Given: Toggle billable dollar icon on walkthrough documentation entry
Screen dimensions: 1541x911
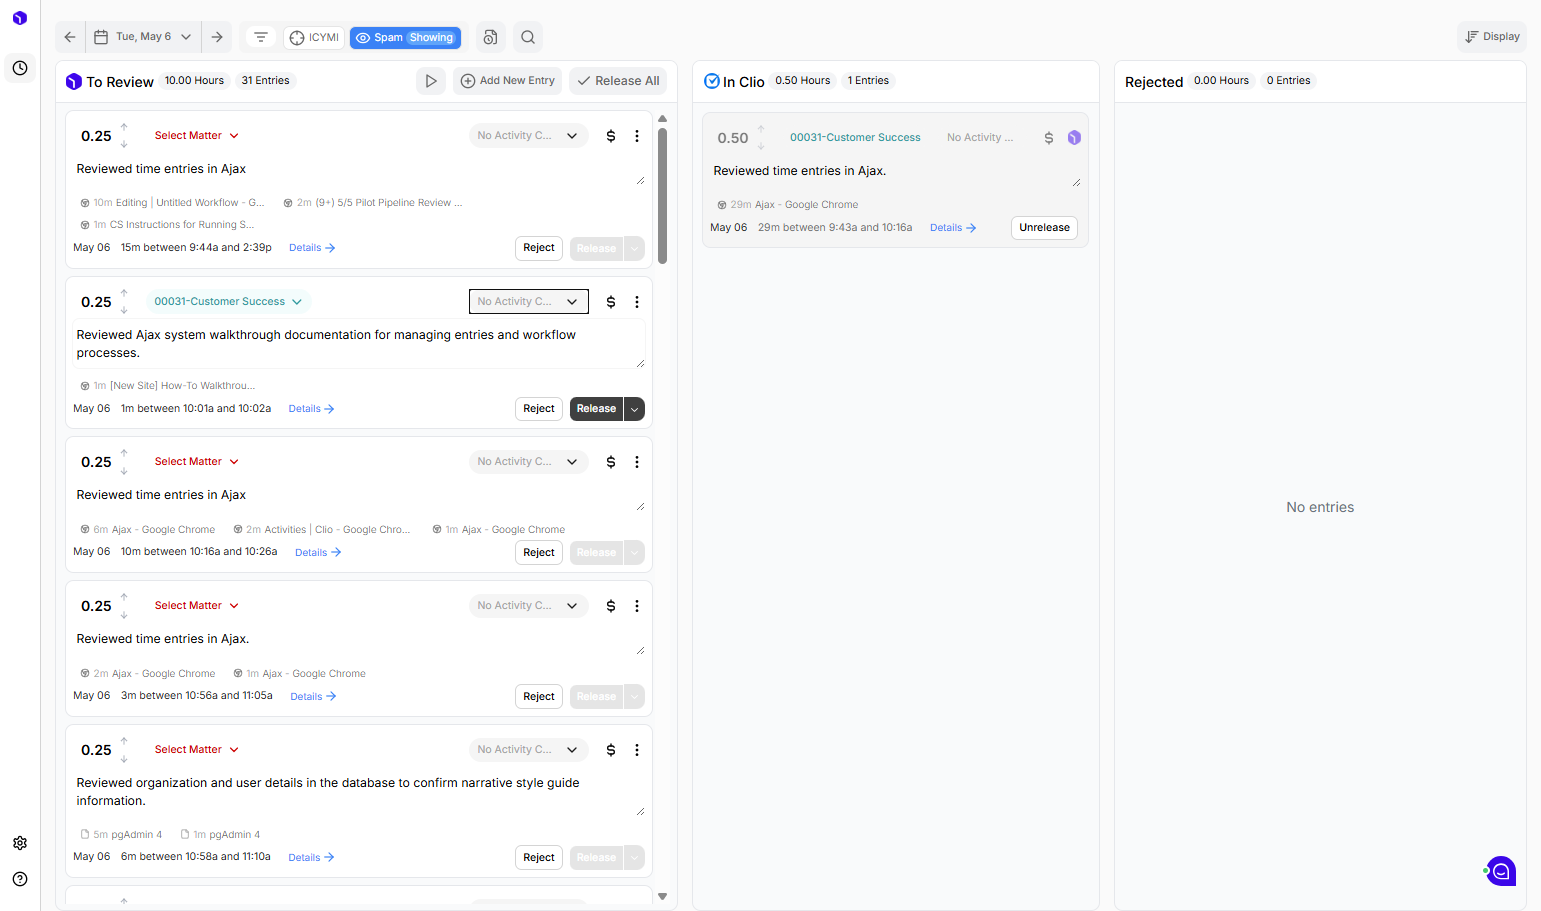Looking at the screenshot, I should coord(611,302).
